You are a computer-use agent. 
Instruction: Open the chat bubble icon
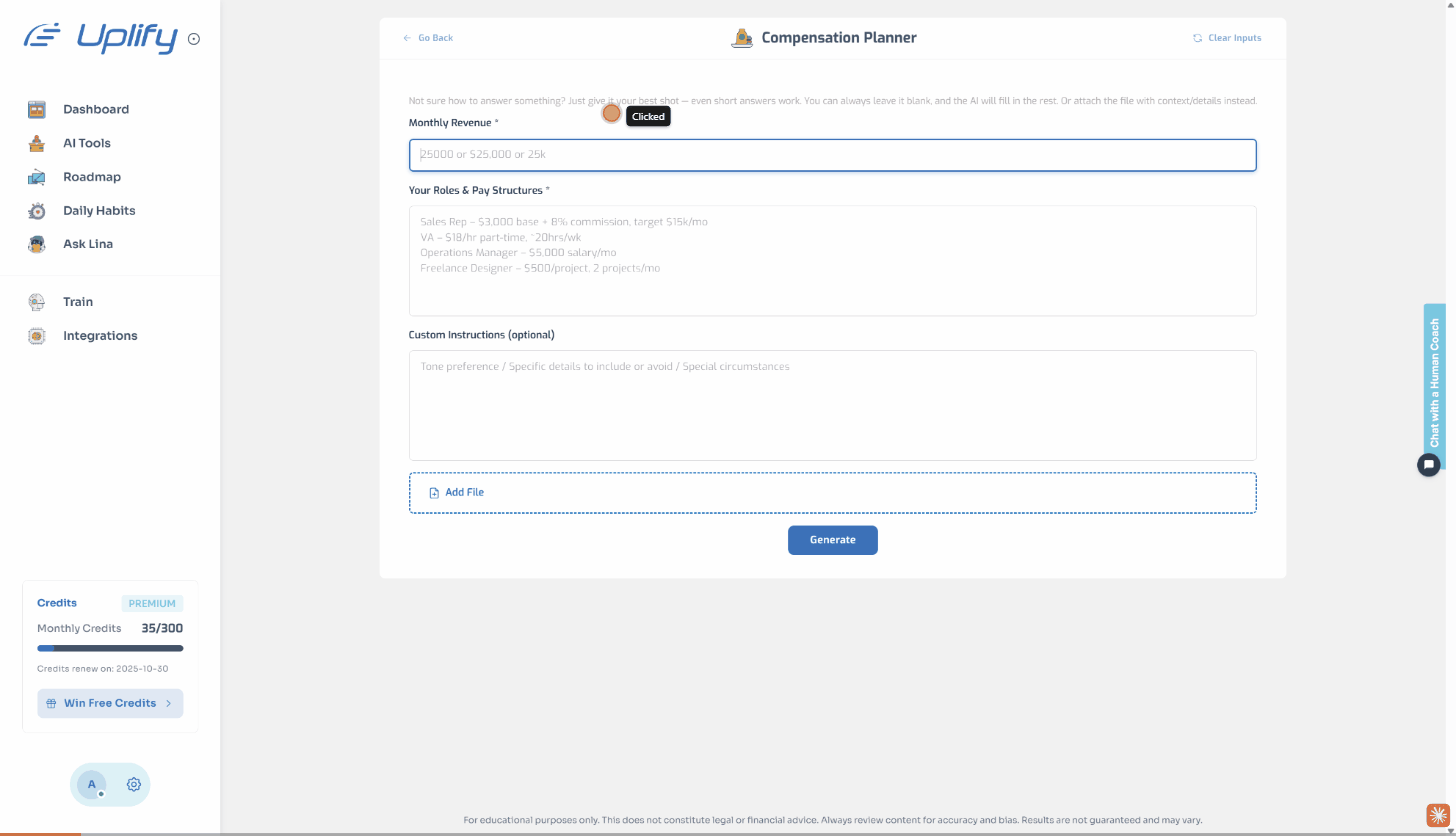click(x=1429, y=464)
